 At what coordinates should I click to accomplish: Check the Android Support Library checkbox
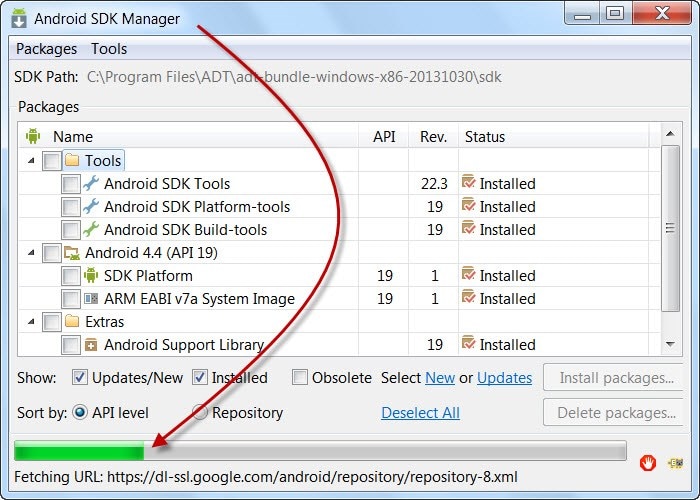coord(71,345)
